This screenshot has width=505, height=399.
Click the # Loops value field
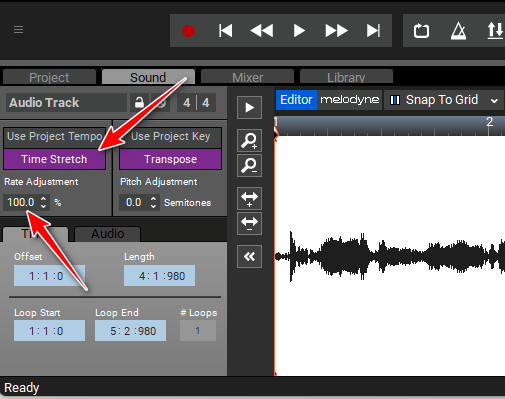pos(198,331)
